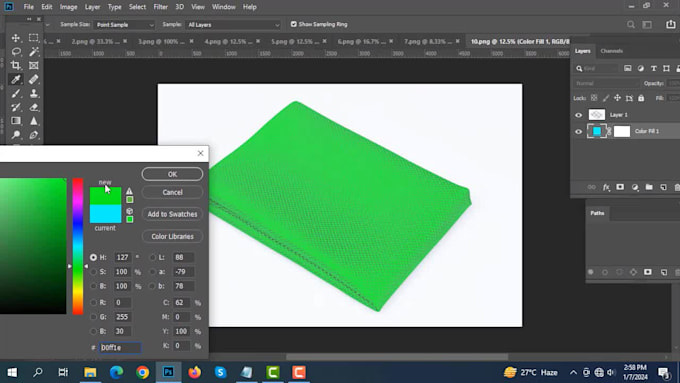Click the fx layer style icon
This screenshot has height=383, width=680.
click(606, 187)
